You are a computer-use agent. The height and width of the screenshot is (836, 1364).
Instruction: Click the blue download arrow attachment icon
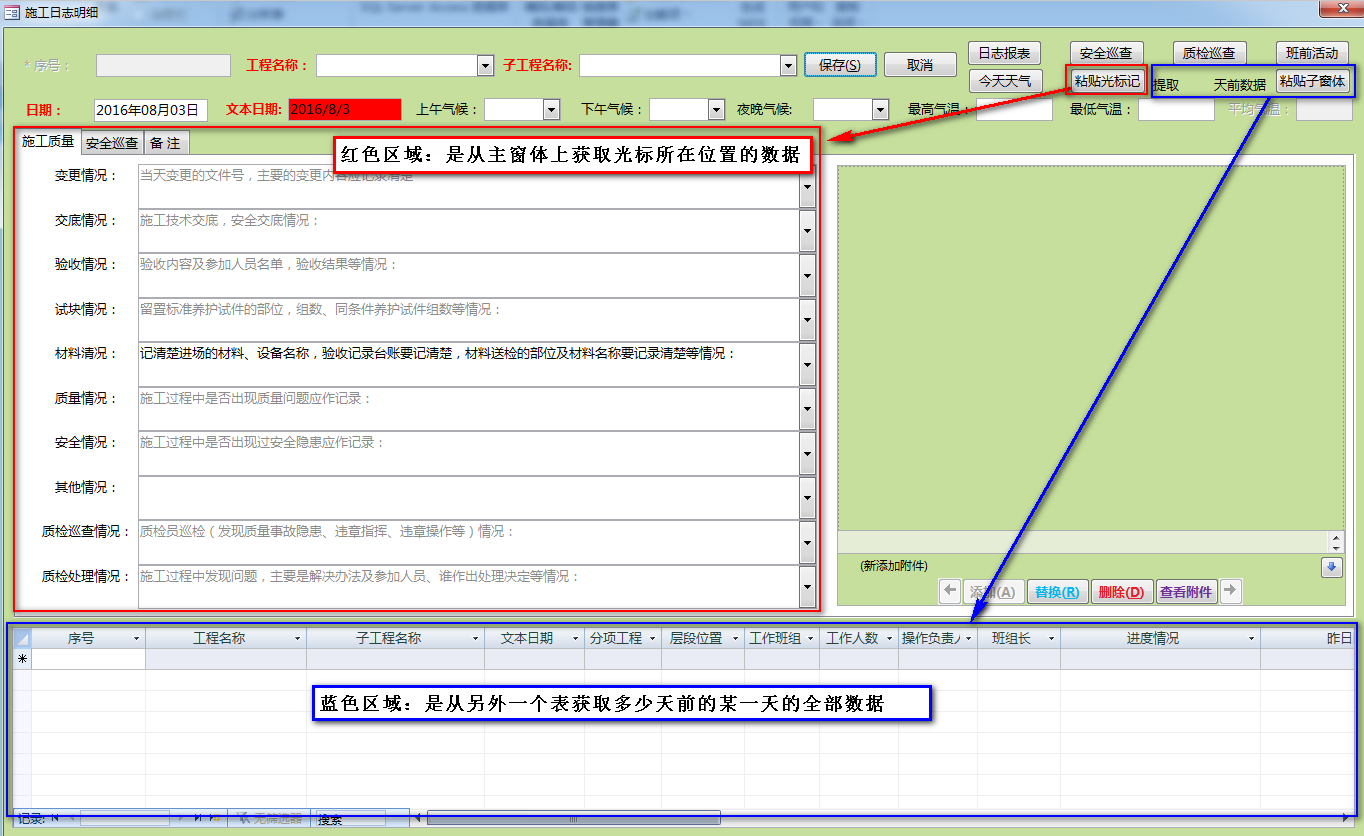click(x=1331, y=567)
